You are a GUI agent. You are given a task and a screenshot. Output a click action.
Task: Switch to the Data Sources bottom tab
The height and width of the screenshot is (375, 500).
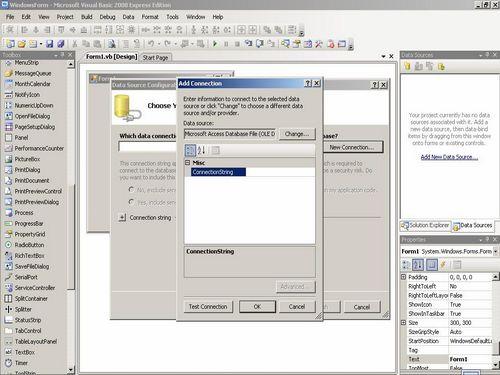coord(473,226)
